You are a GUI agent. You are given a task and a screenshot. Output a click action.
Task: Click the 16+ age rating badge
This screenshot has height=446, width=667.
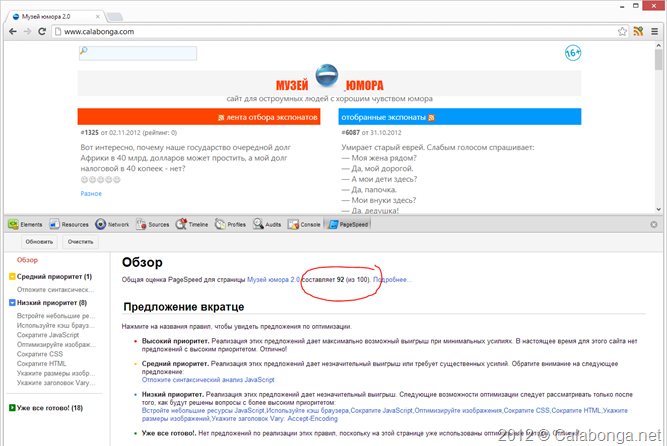(x=573, y=53)
